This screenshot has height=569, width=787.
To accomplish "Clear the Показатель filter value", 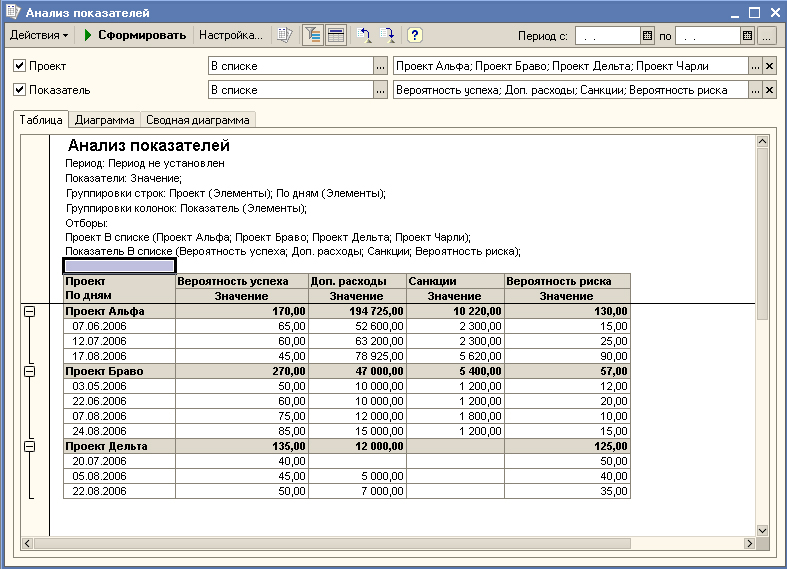I will (x=768, y=90).
